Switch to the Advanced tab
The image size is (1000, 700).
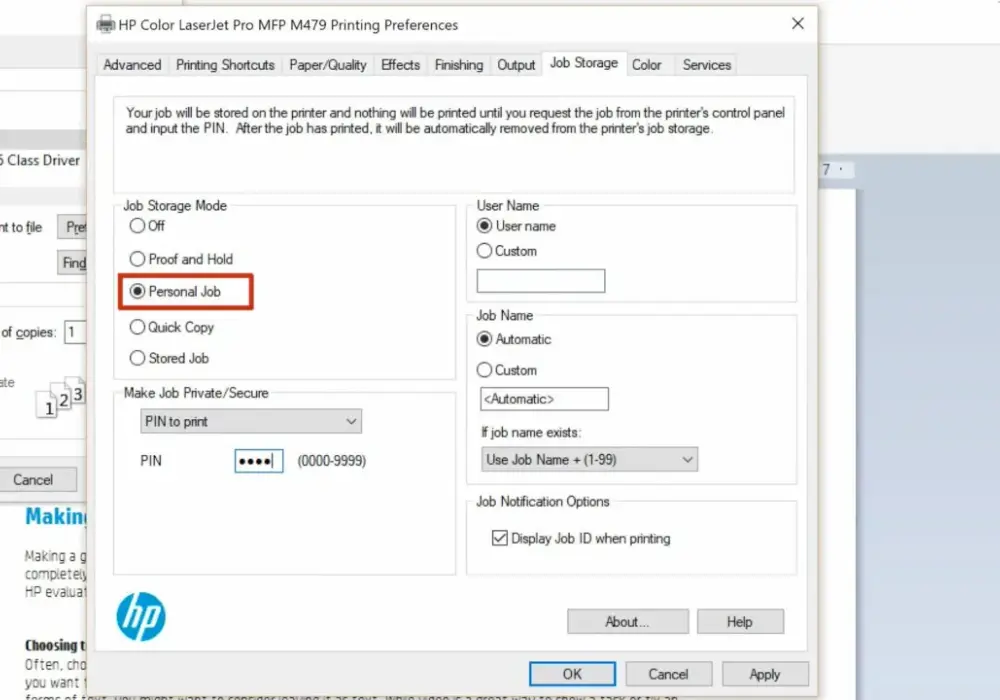pos(132,64)
